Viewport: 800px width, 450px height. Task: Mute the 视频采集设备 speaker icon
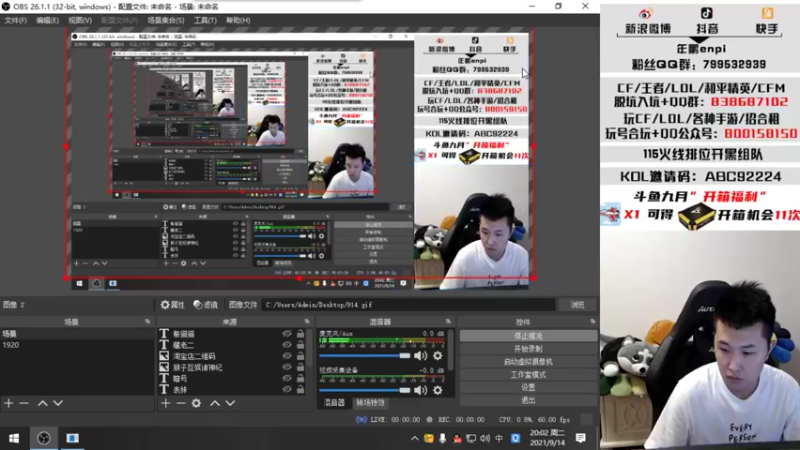coord(420,390)
